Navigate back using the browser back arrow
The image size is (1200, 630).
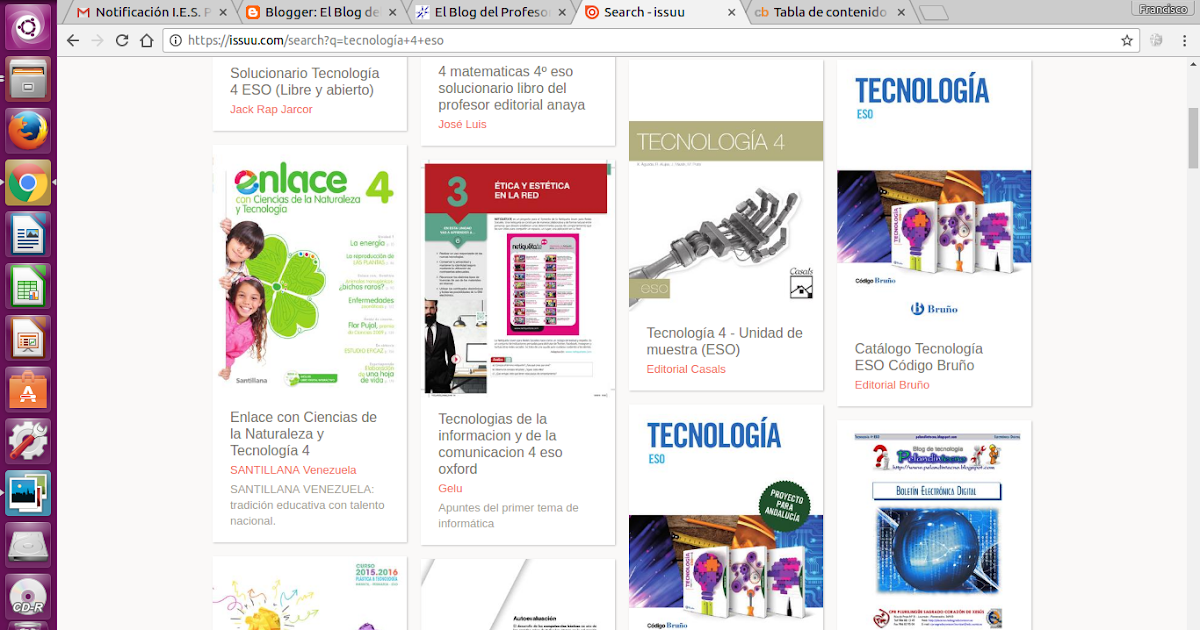click(71, 41)
